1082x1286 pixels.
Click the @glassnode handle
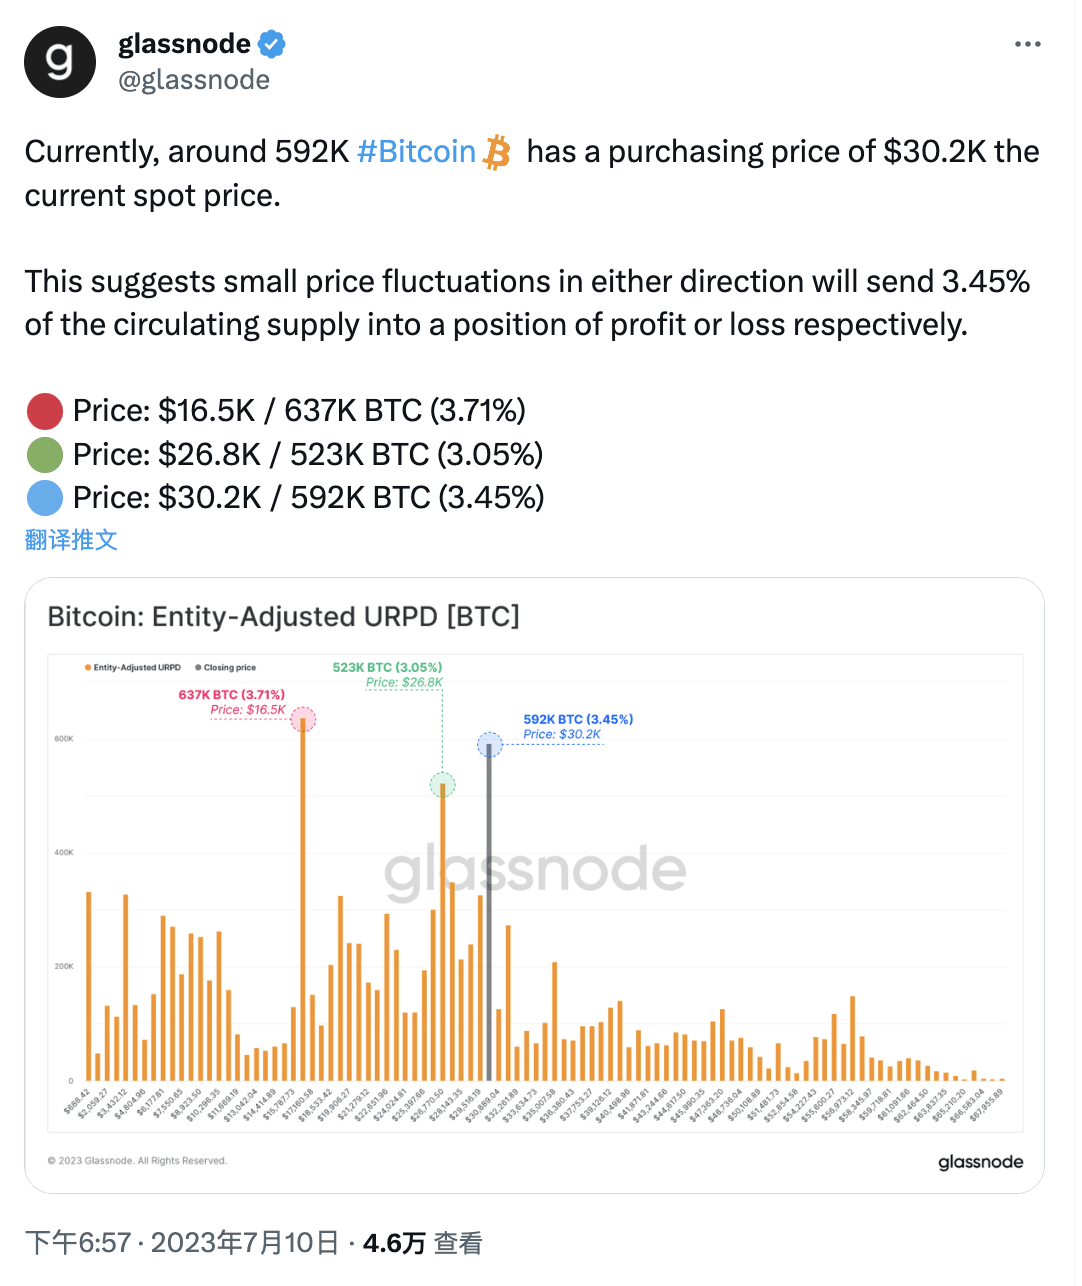tap(194, 80)
